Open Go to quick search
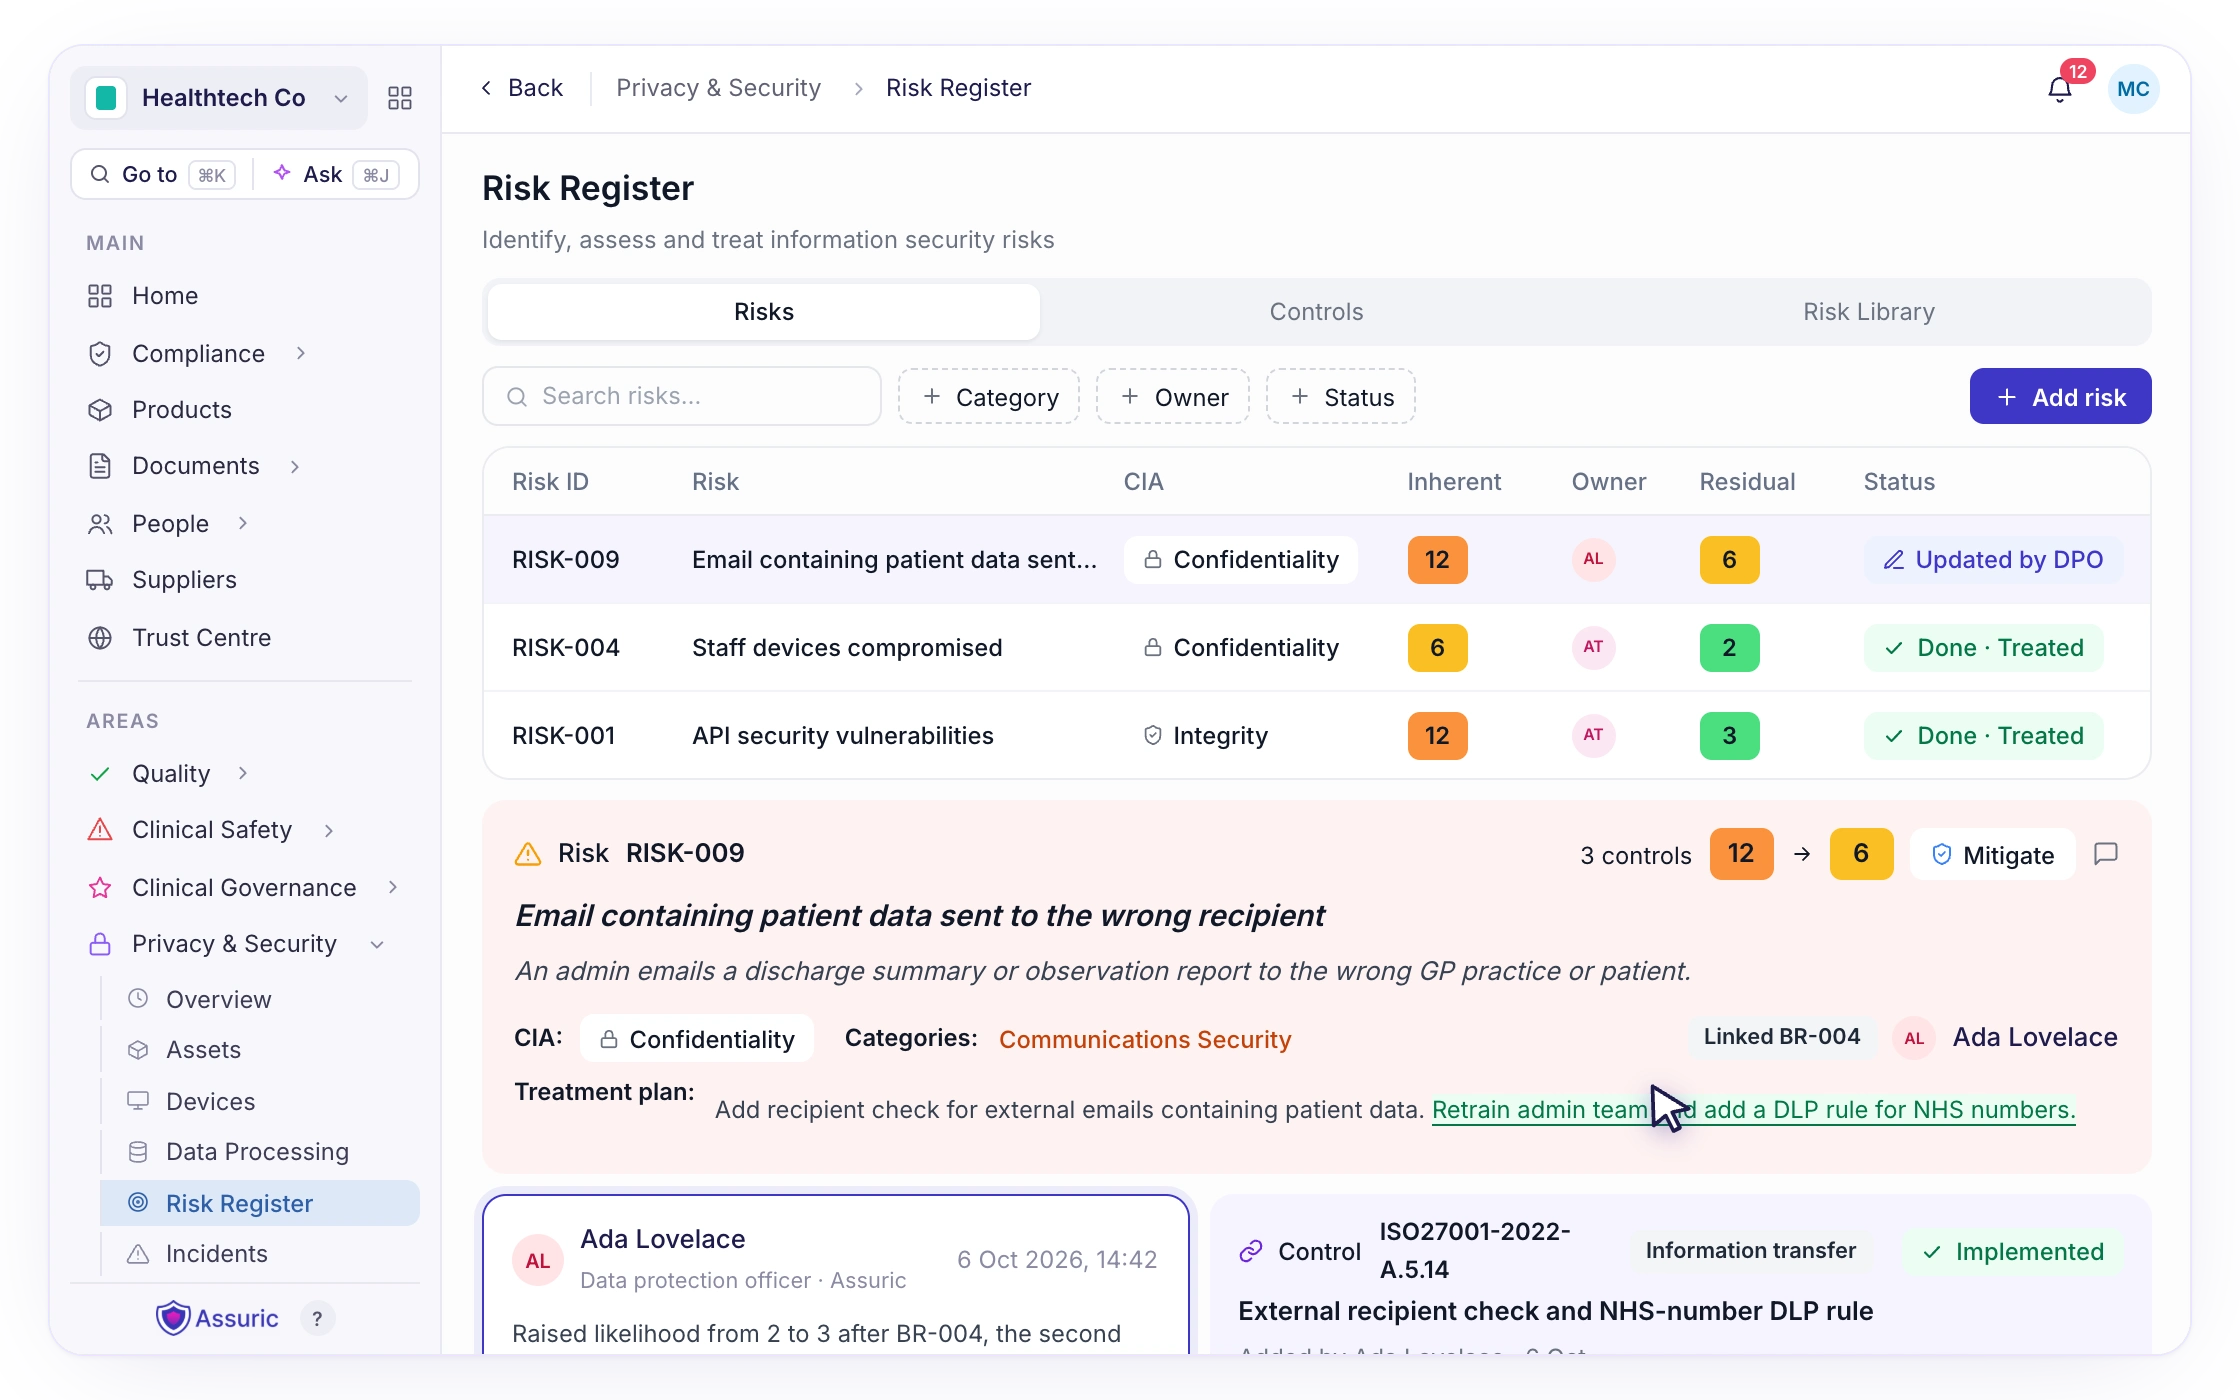Screen dimensions: 2240x1400 (162, 175)
